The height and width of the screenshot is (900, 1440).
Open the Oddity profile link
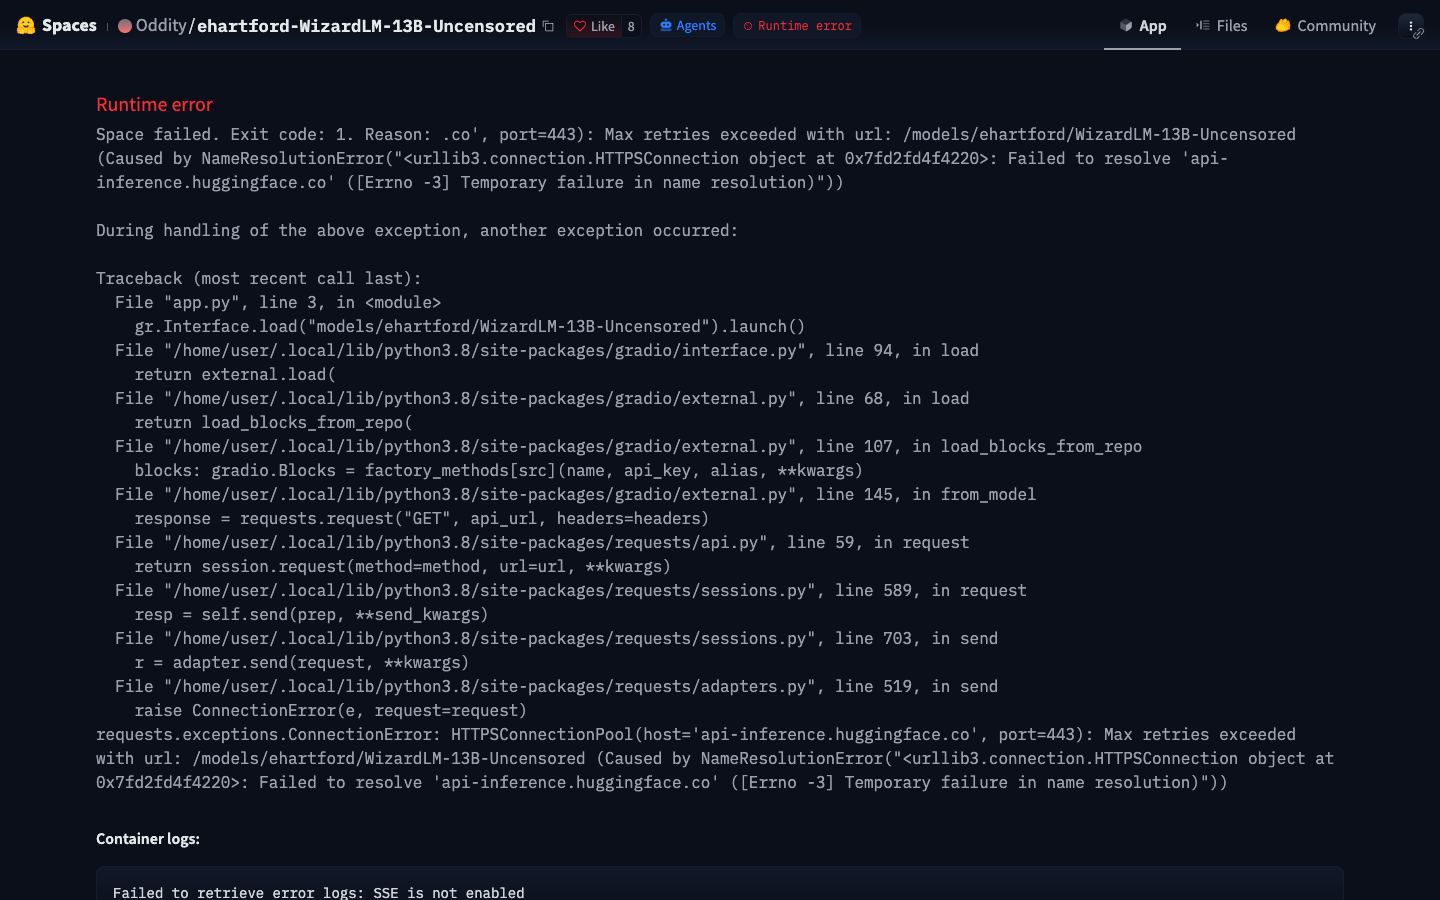[161, 26]
